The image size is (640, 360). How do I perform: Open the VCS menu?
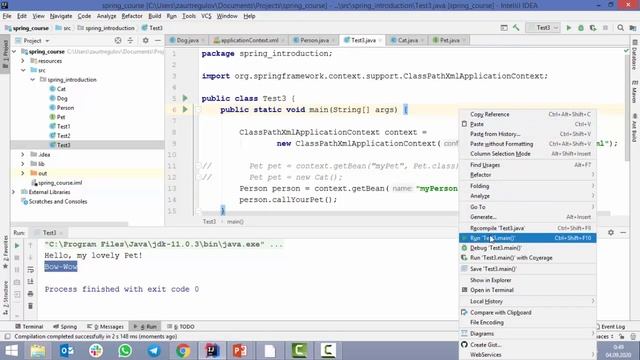[x=206, y=16]
